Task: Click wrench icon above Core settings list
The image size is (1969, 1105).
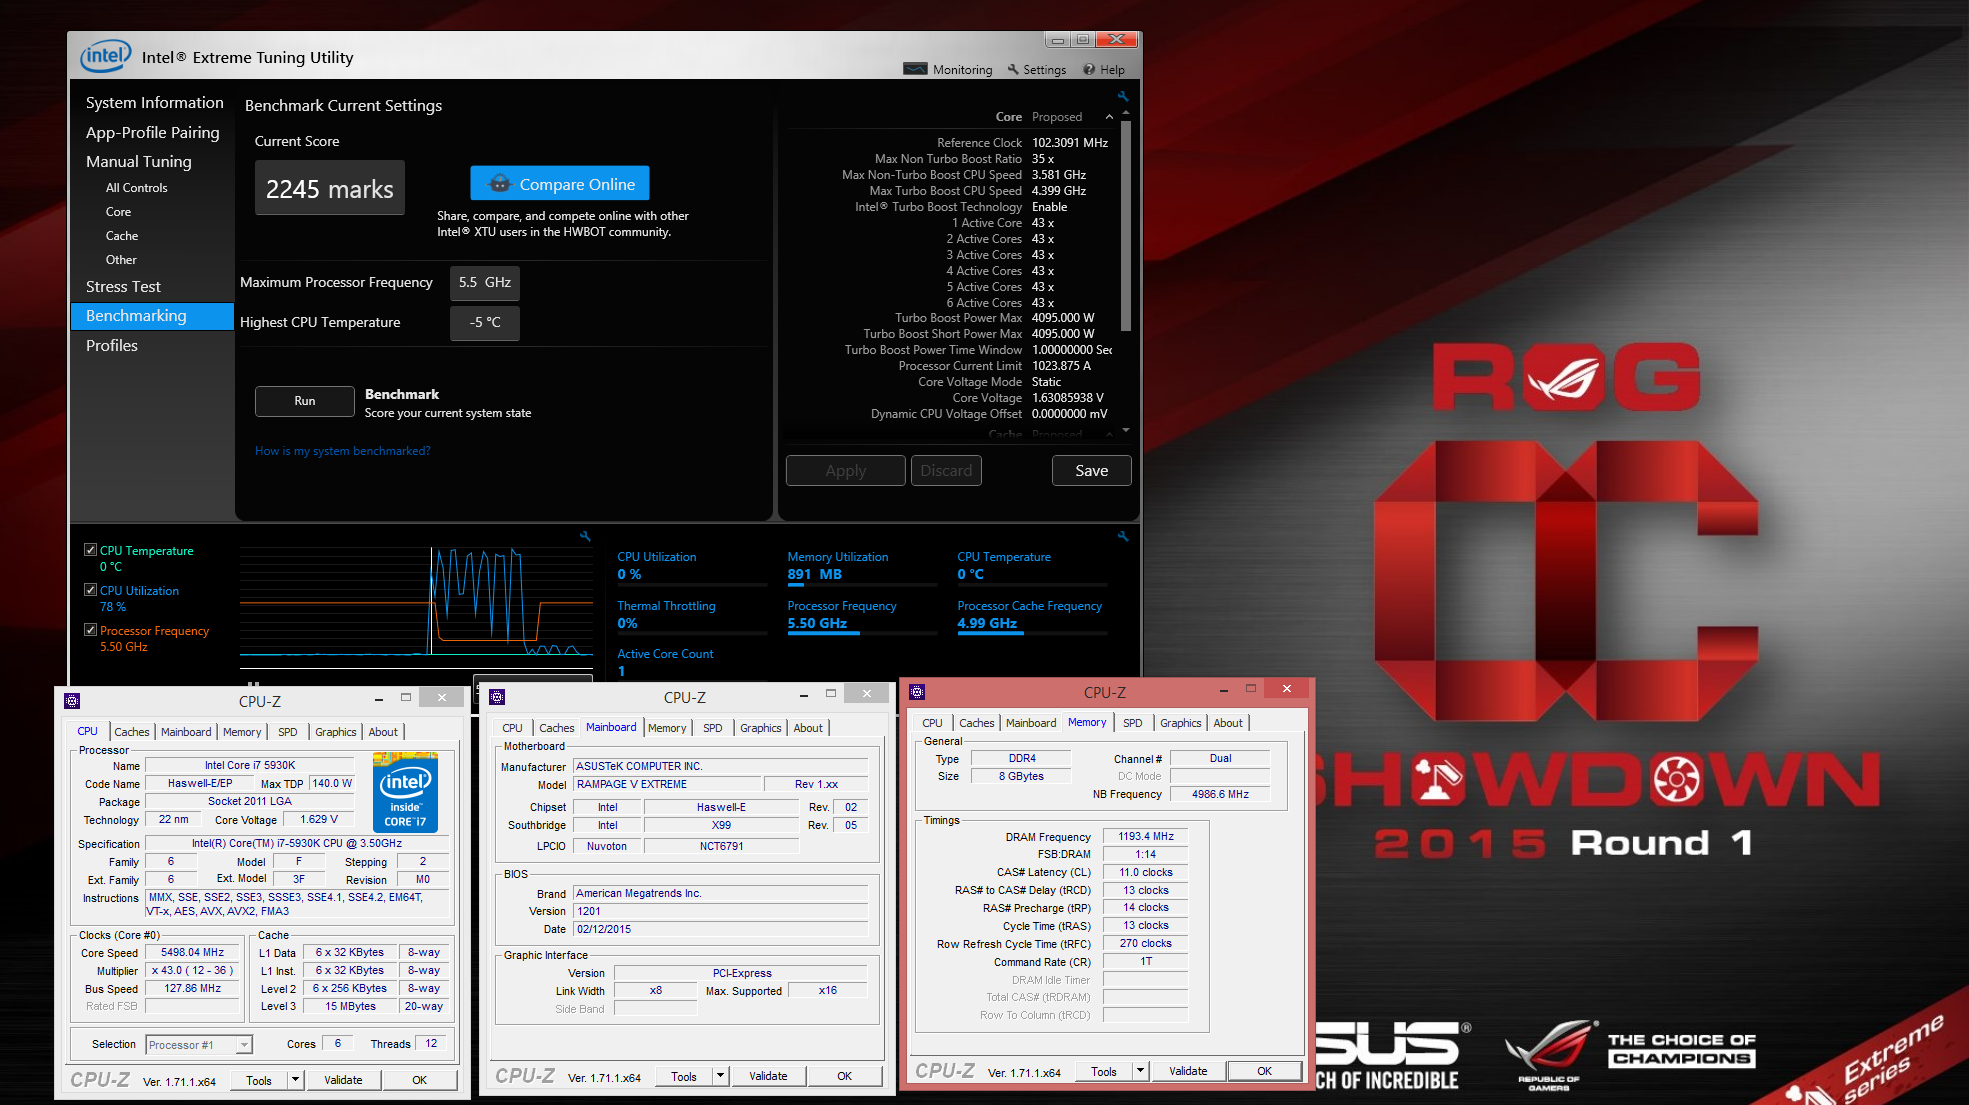Action: pyautogui.click(x=1123, y=96)
